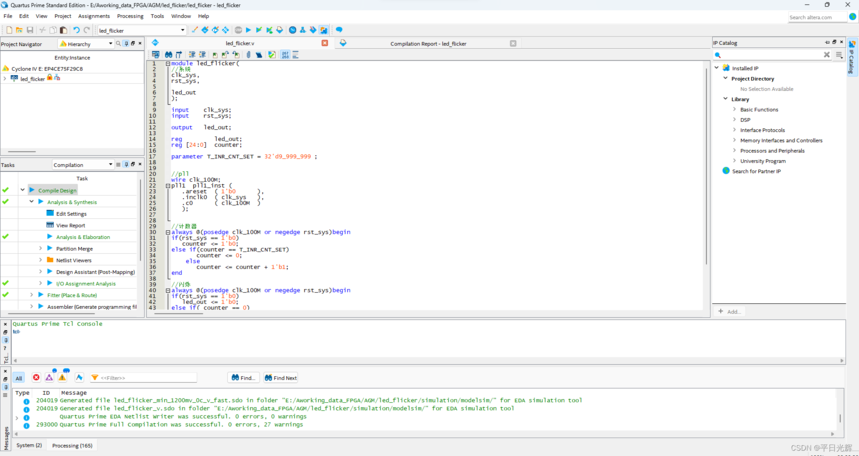Click the globe icon beside Search for Partner IP

(726, 171)
